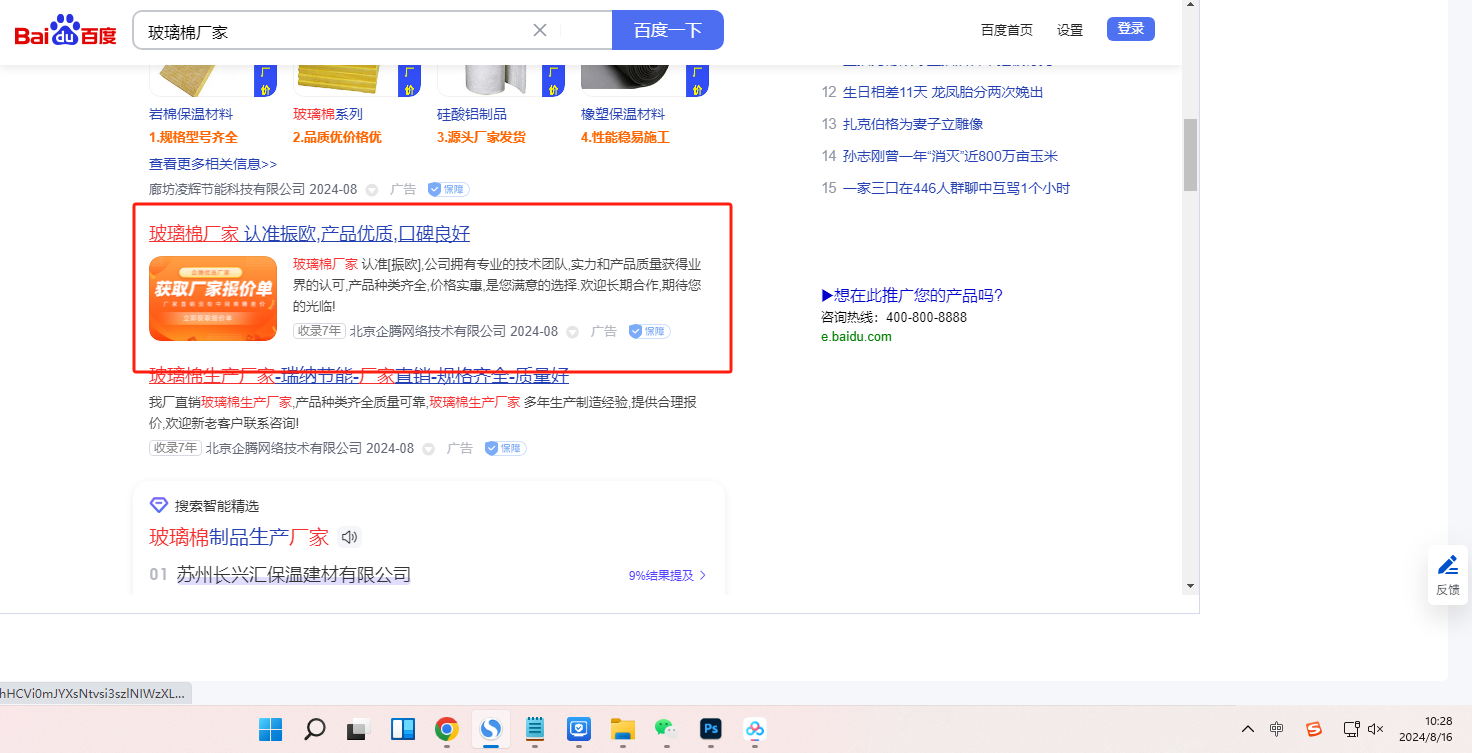Switch to Sogou browser on taskbar

491,729
